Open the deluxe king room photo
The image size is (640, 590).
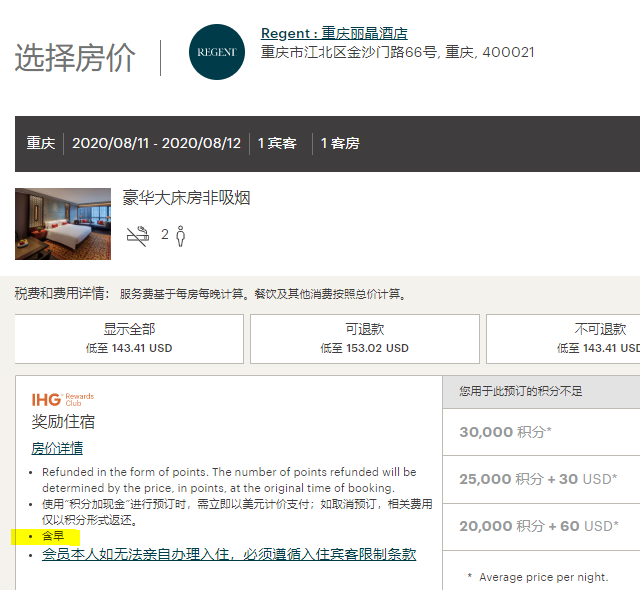63,224
